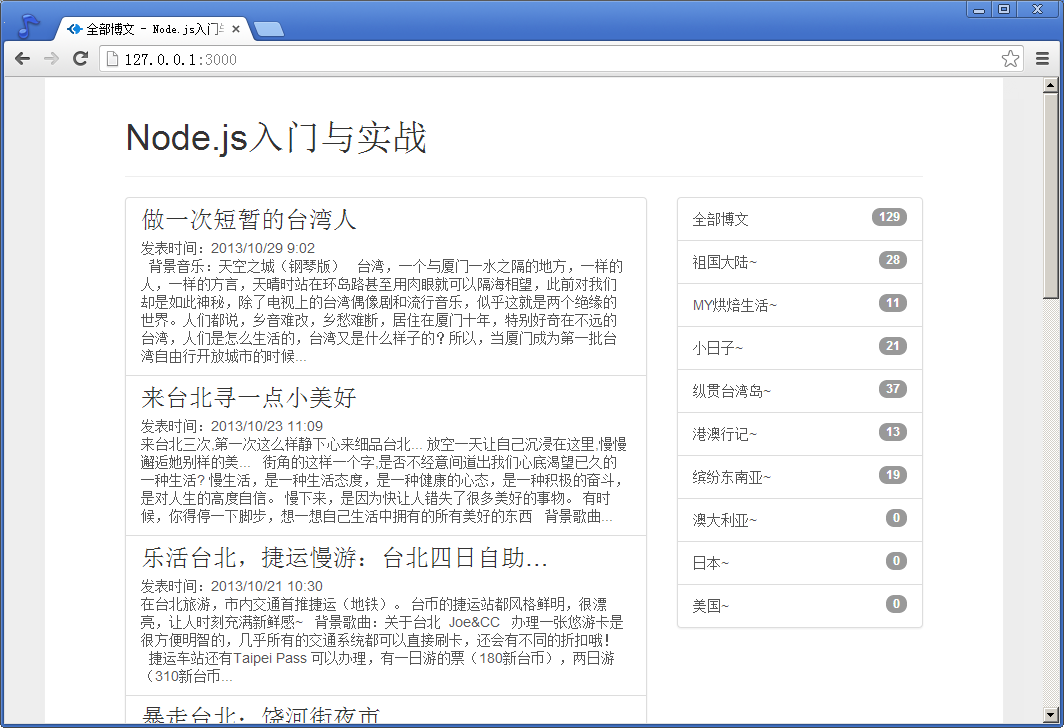1064x728 pixels.
Task: Click the vertical scrollbar thumb
Action: tap(1050, 195)
